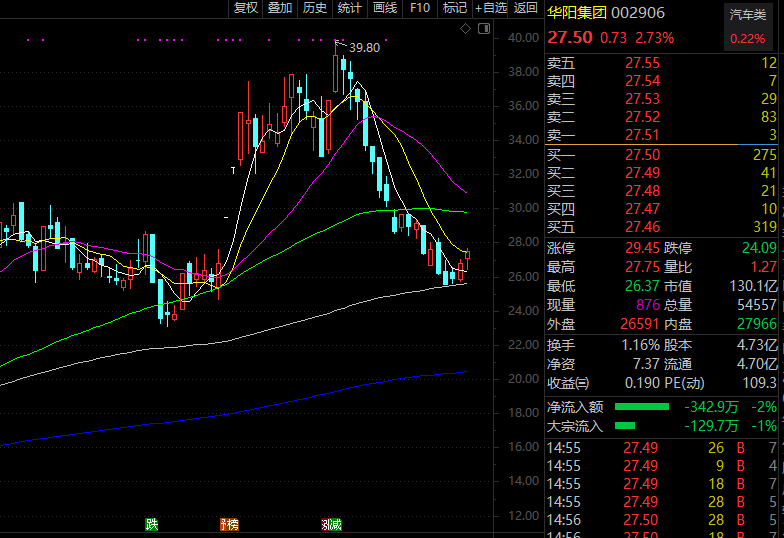Select the 画线 drawing tool
The height and width of the screenshot is (538, 784).
384,8
